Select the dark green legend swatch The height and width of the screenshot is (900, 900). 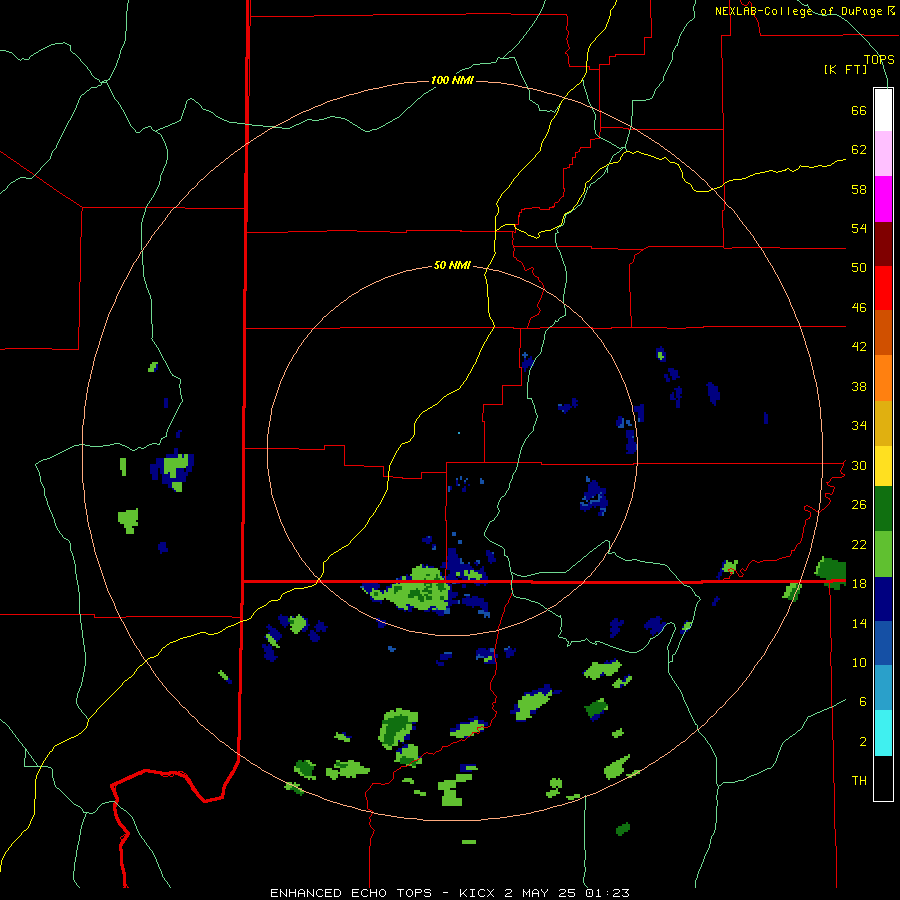pos(883,509)
